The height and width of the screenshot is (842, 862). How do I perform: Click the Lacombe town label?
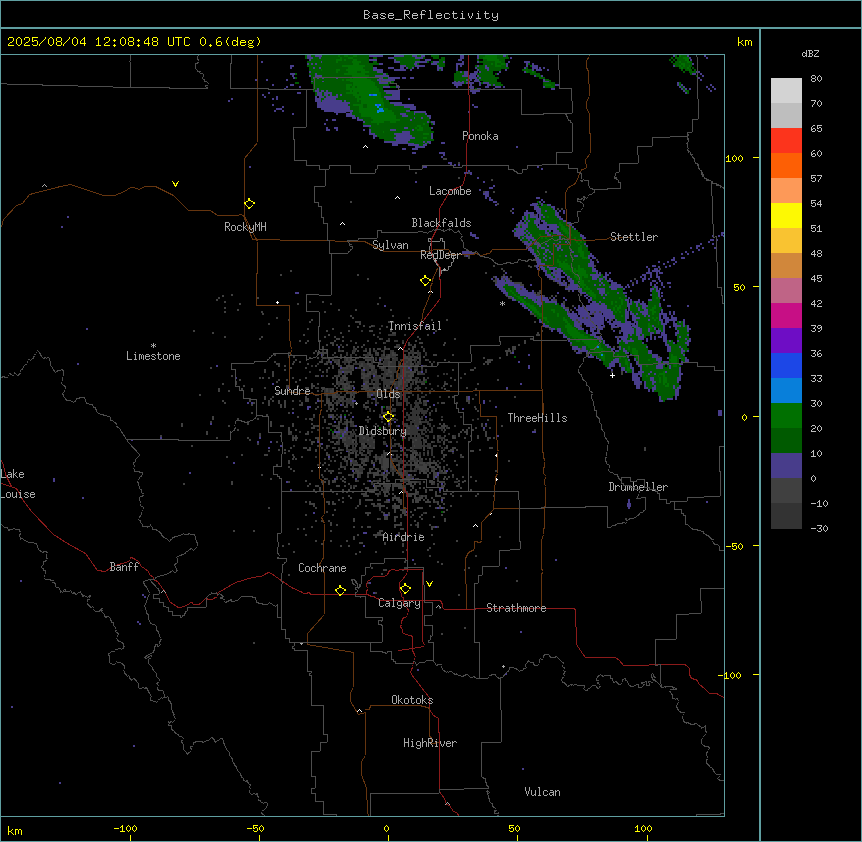click(x=450, y=191)
